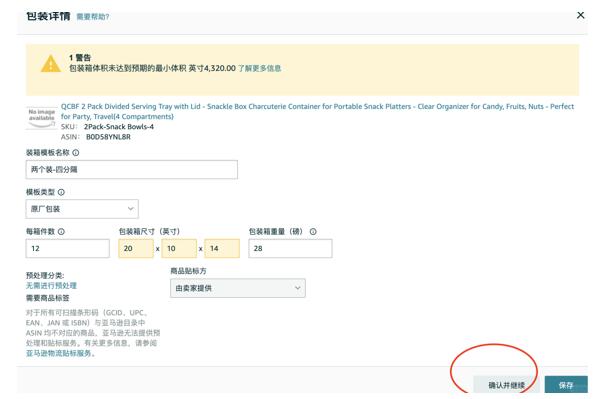Focus the 包装箱重量 field showing 28
The width and height of the screenshot is (595, 399).
pyautogui.click(x=290, y=248)
